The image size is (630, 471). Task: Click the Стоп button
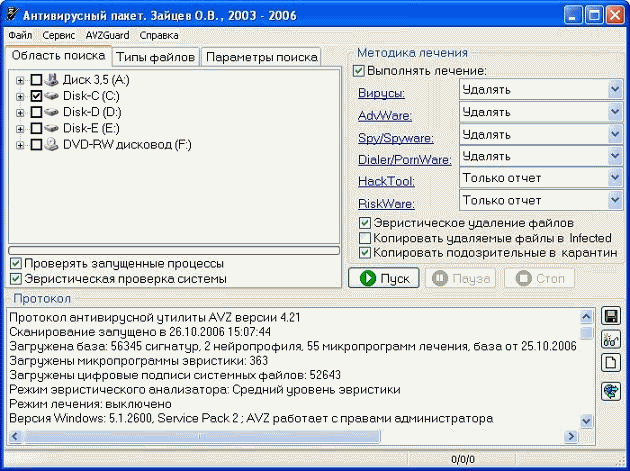click(540, 278)
